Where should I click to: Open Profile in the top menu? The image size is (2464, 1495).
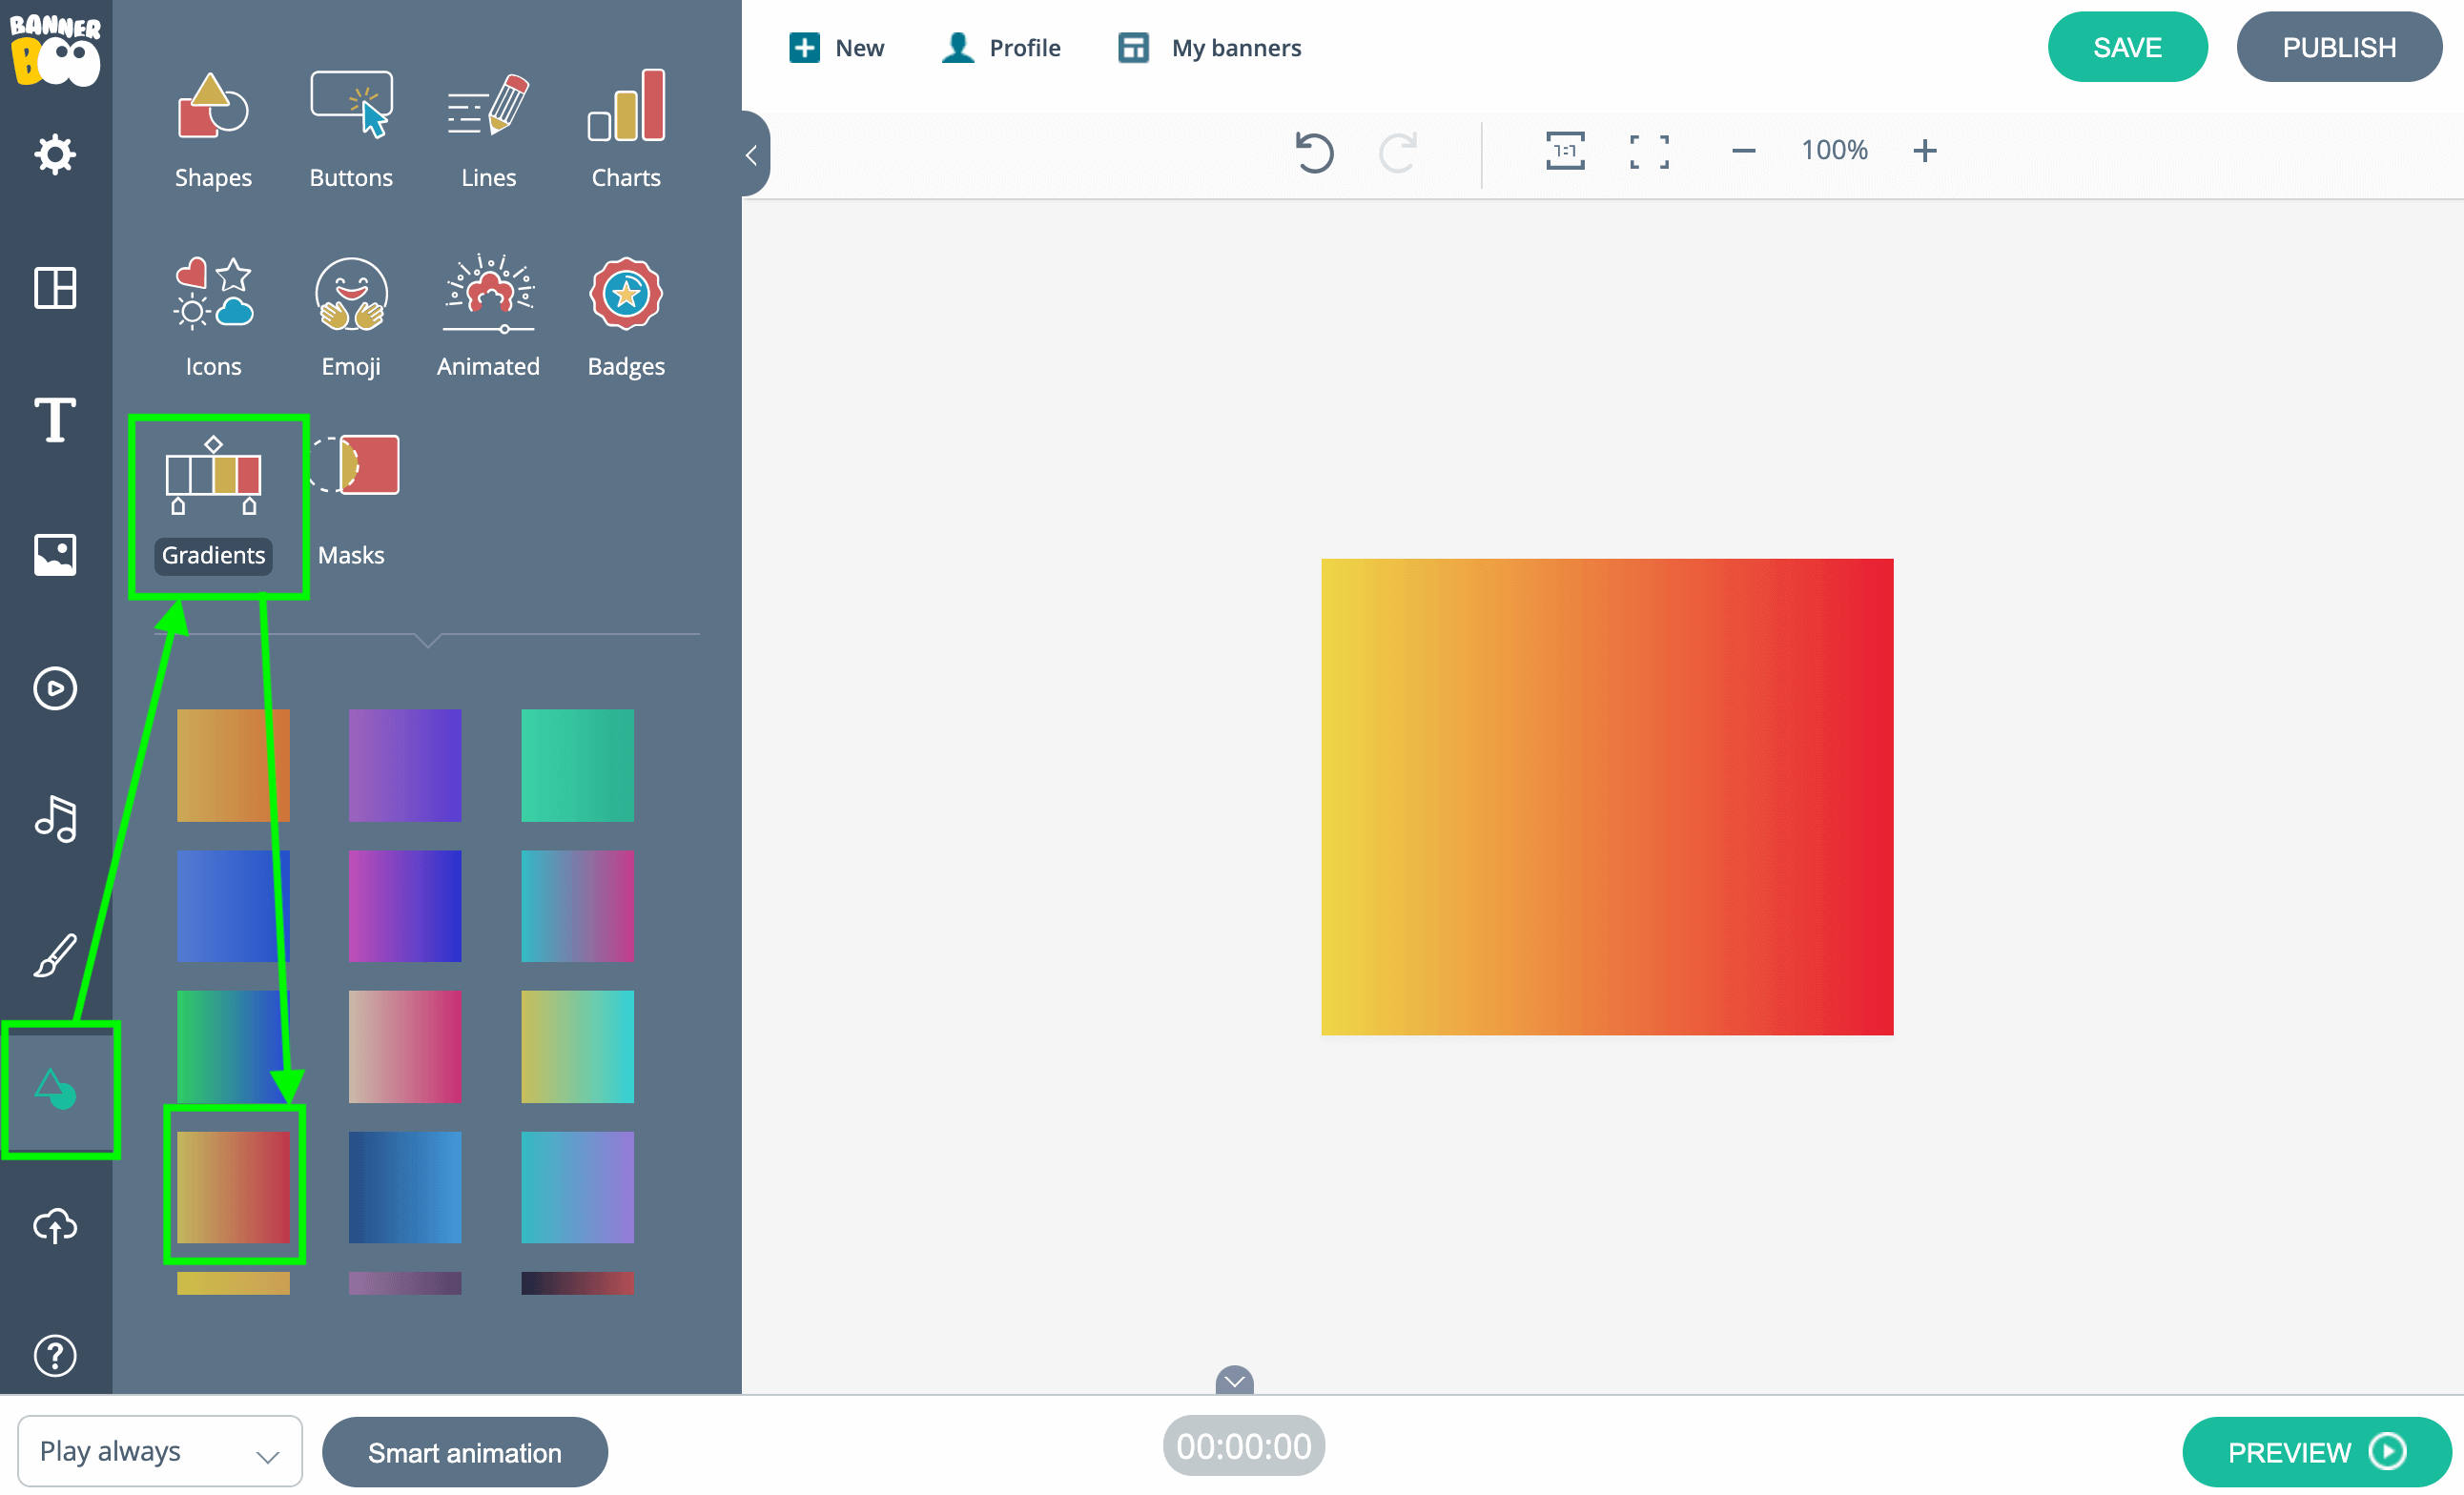1001,48
